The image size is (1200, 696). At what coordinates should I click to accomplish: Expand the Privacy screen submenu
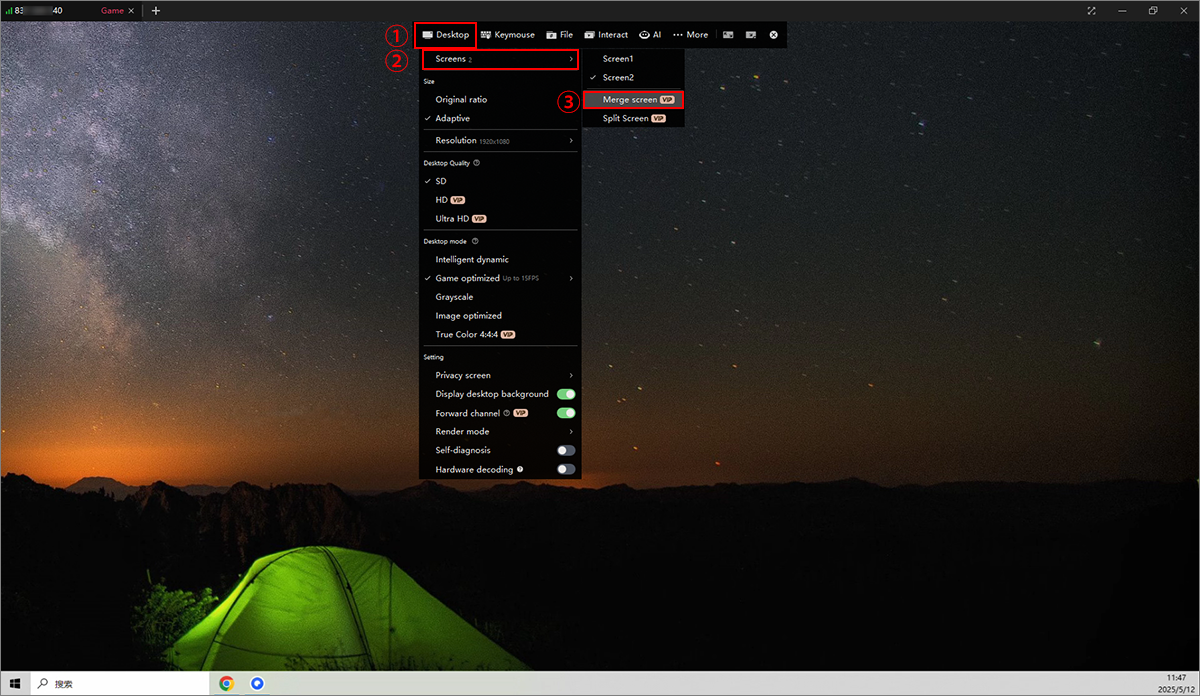tap(500, 375)
